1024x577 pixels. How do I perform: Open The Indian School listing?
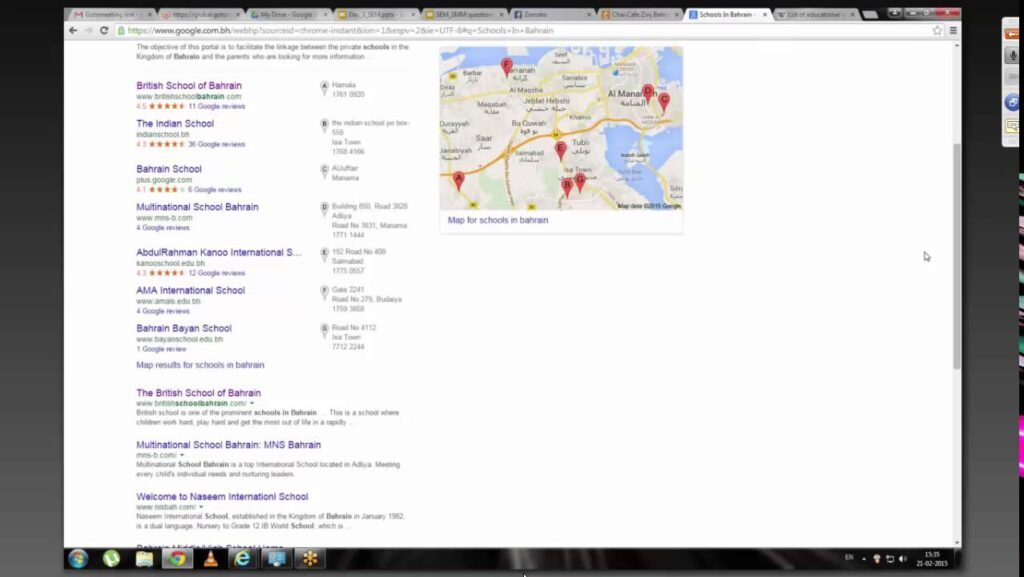pos(175,123)
